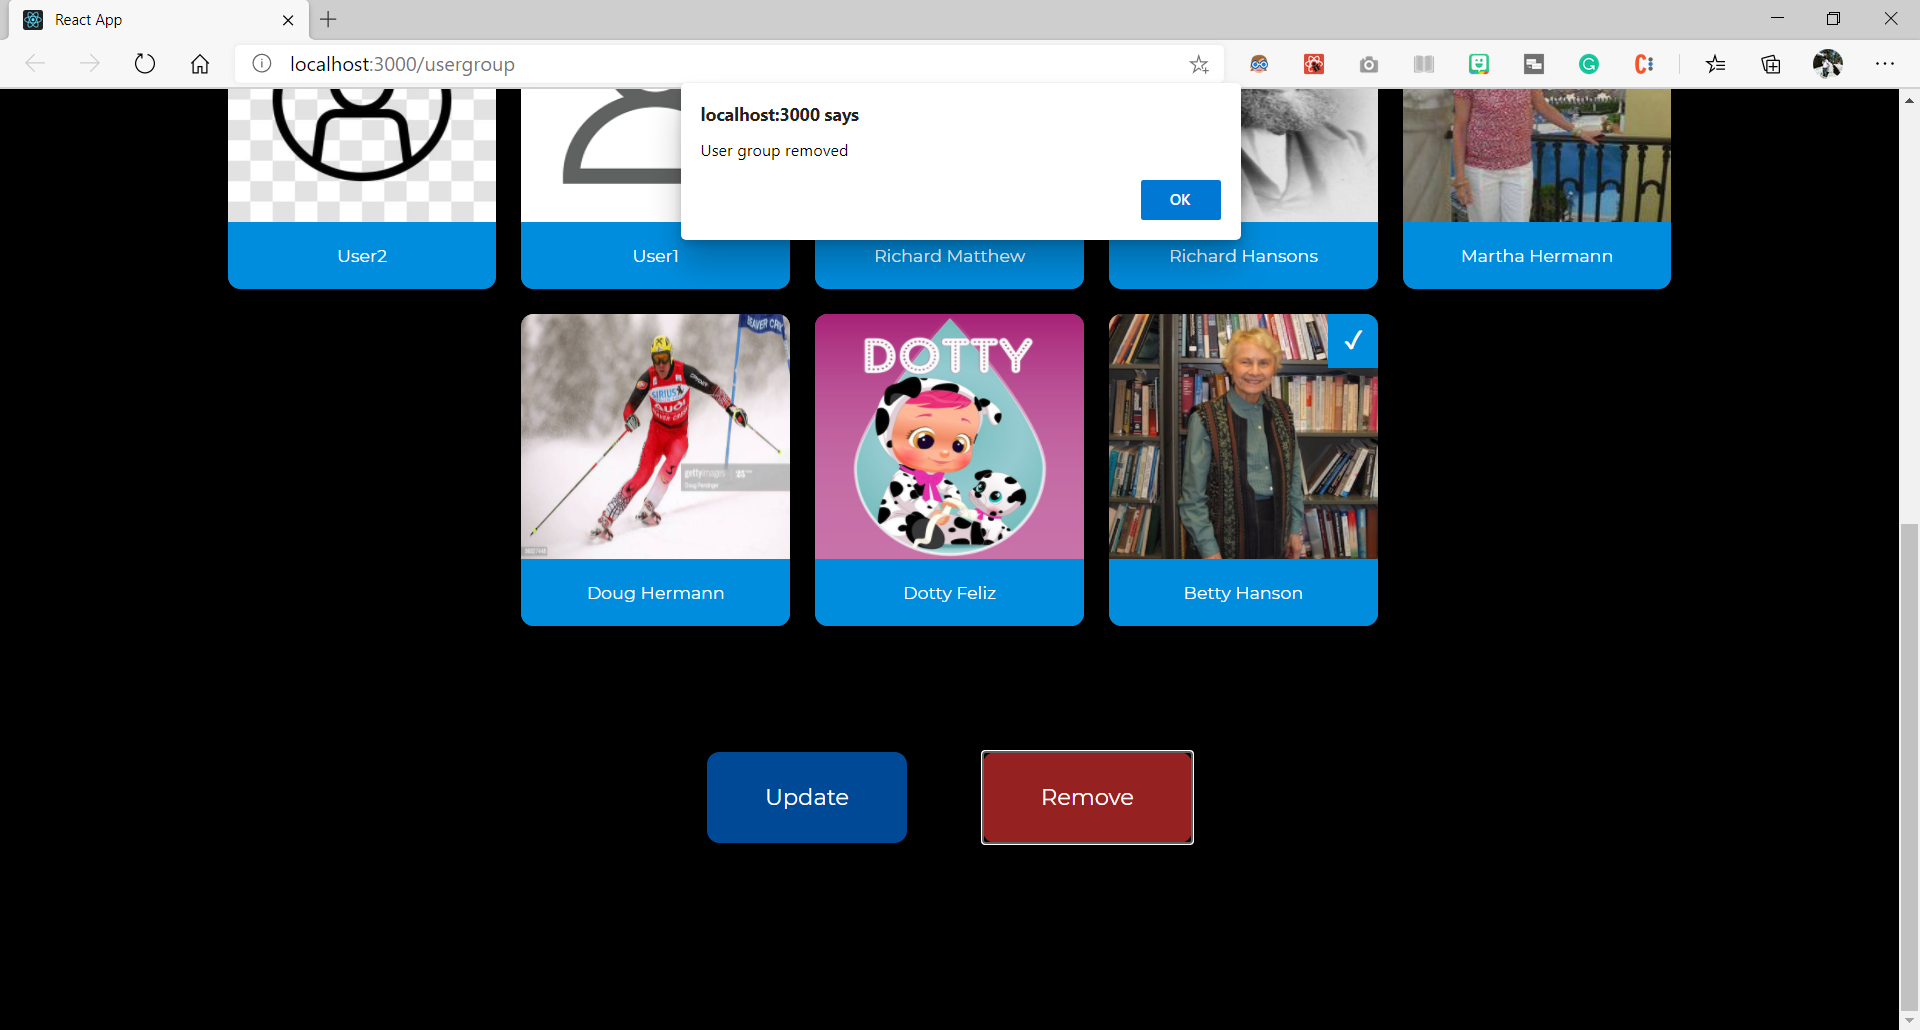Open the green smiley extension icon
This screenshot has height=1030, width=1920.
[1479, 64]
